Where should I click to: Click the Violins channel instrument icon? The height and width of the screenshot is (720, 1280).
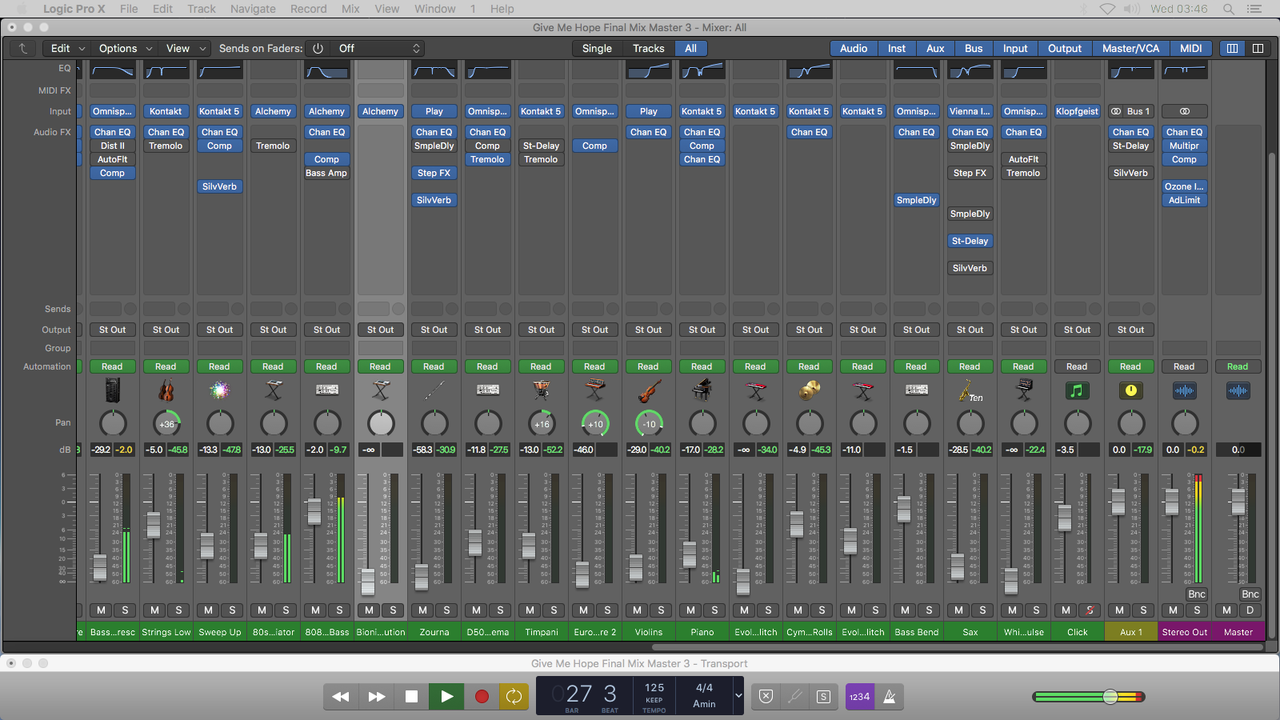pos(648,391)
